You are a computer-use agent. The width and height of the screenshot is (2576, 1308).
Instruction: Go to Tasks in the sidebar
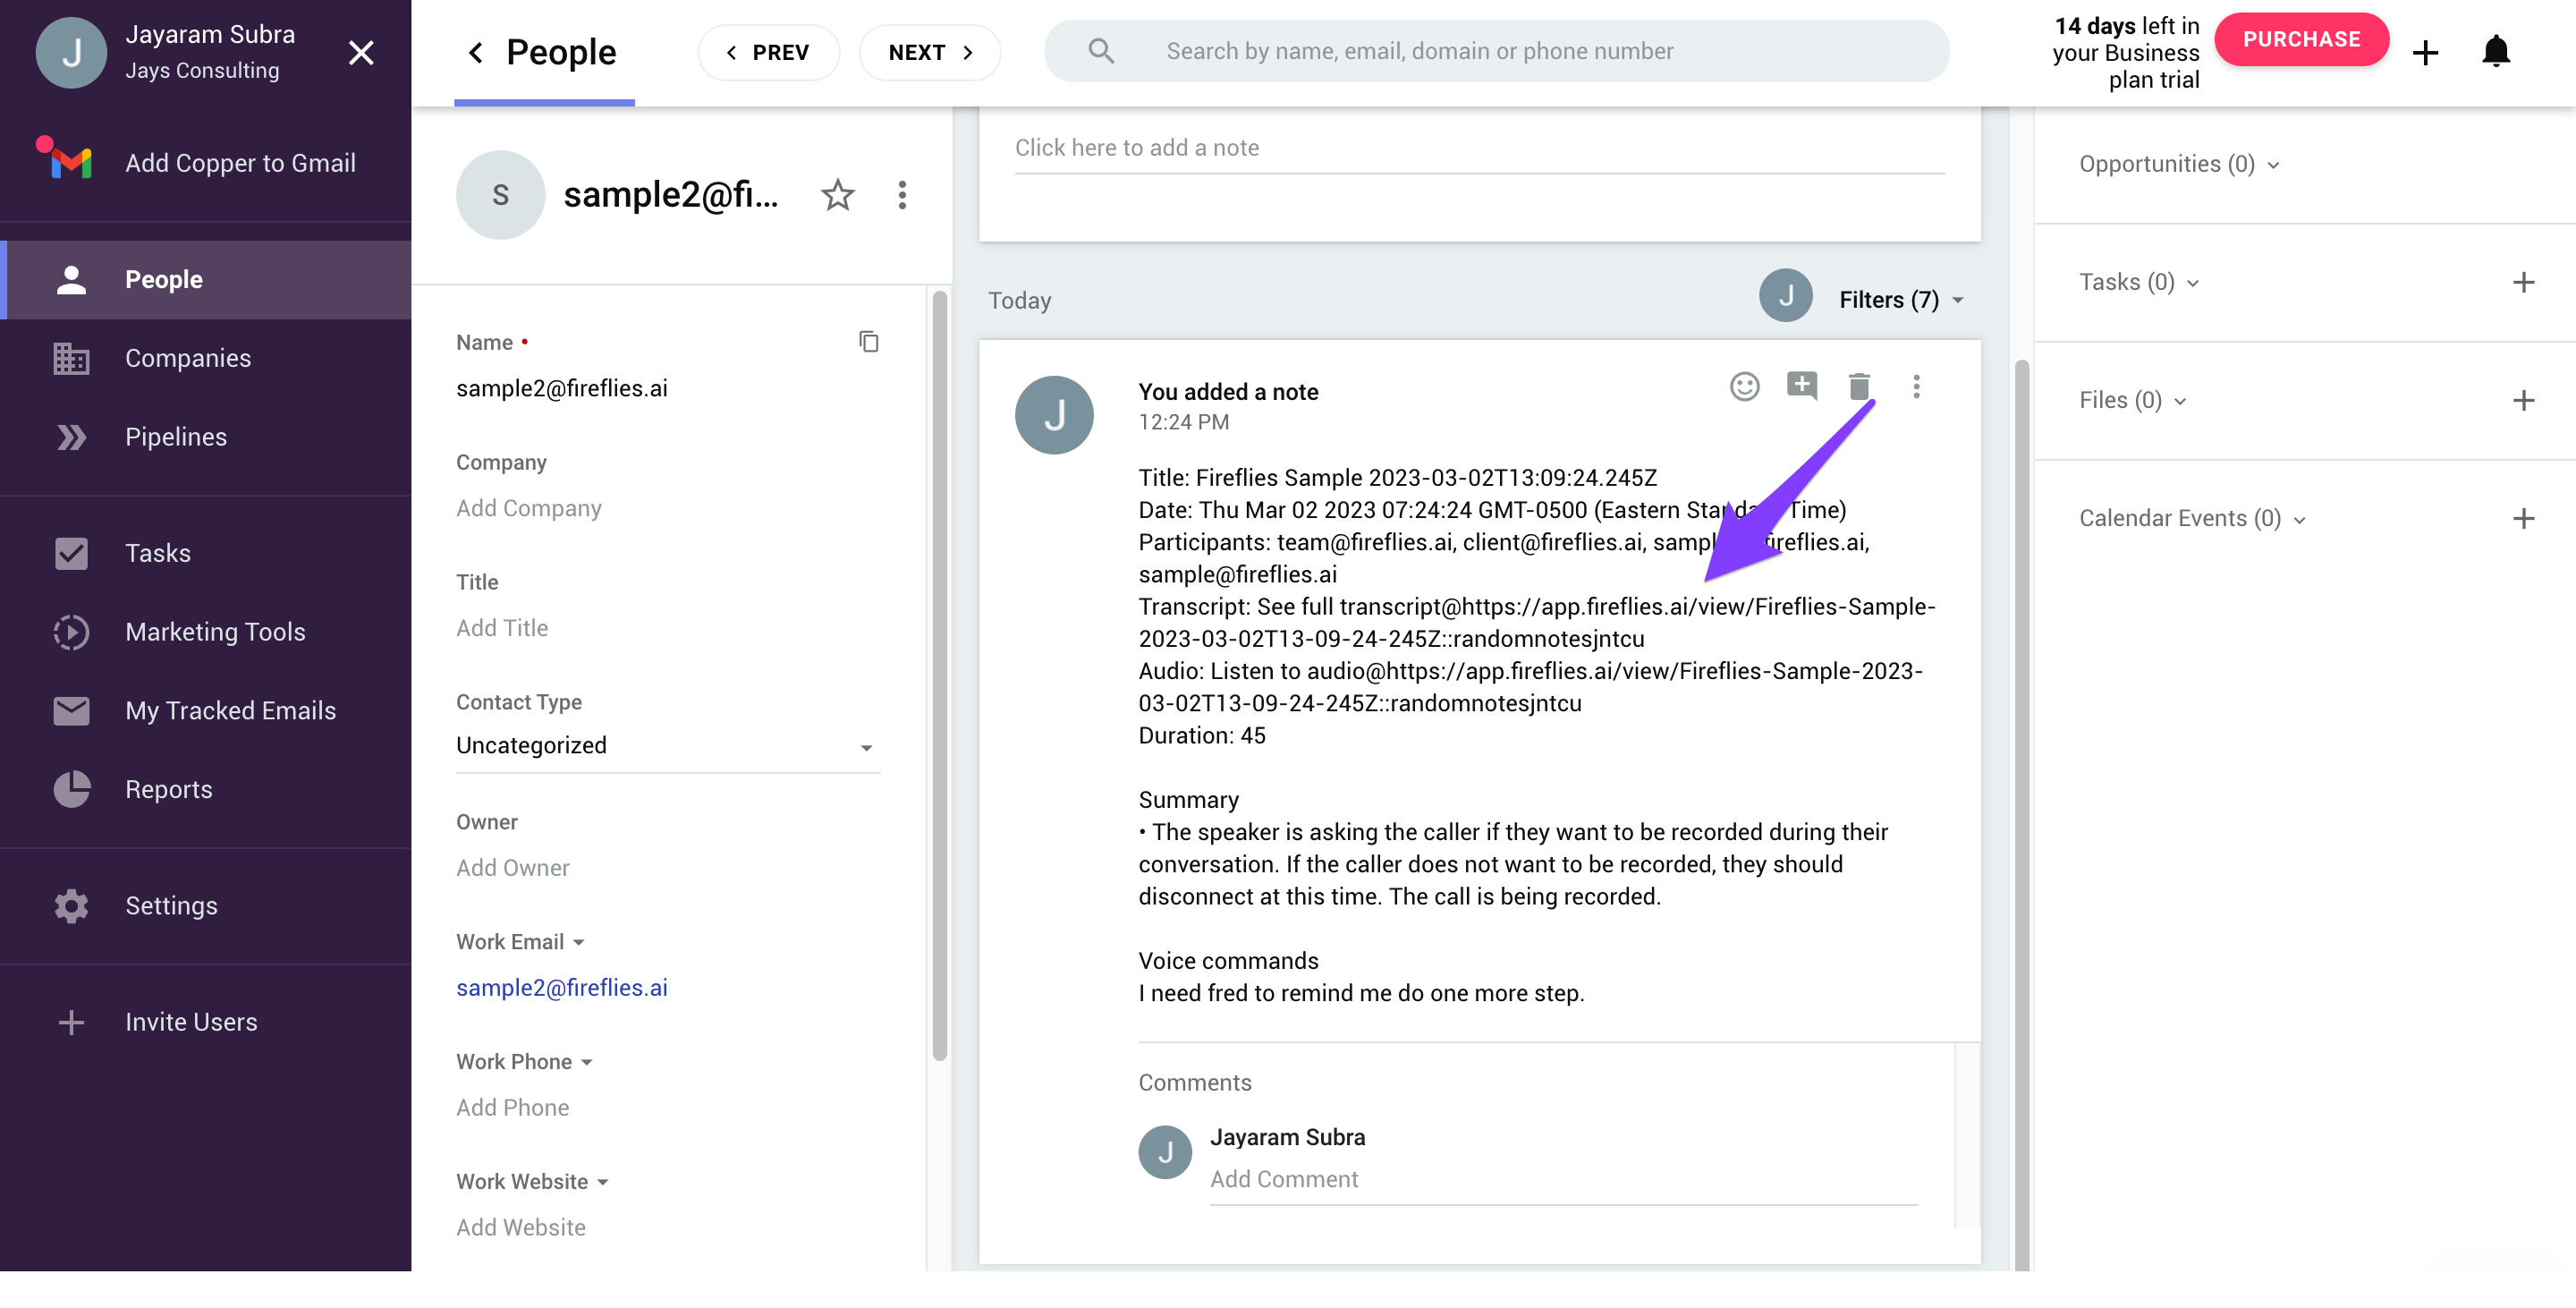205,553
